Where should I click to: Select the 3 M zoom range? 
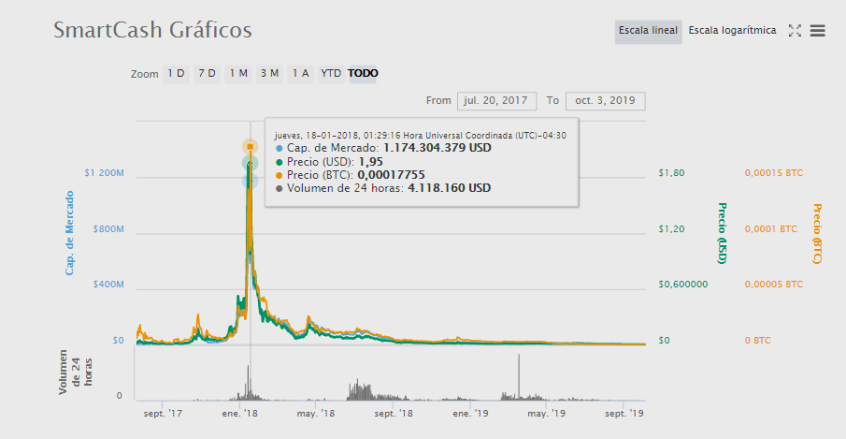click(269, 73)
